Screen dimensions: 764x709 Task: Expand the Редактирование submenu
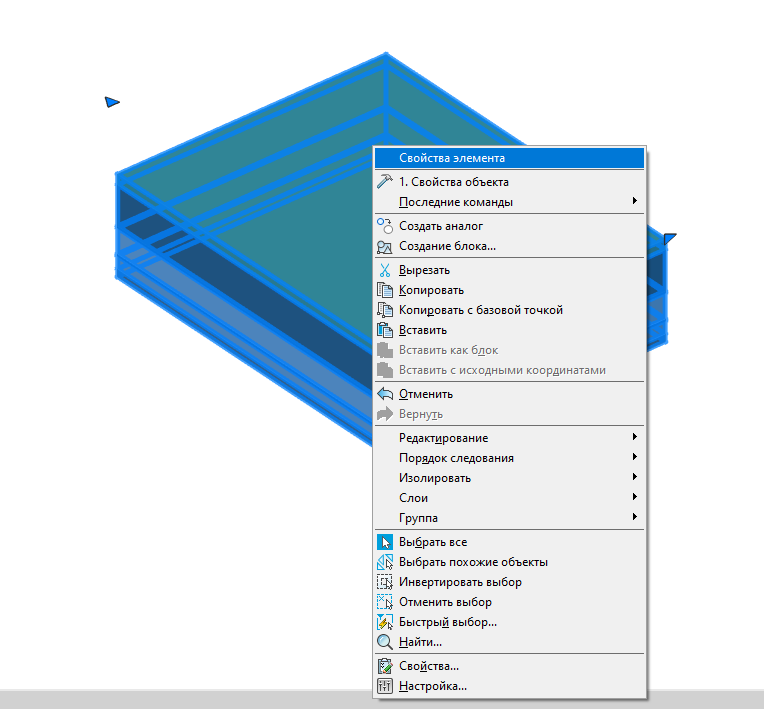click(634, 438)
